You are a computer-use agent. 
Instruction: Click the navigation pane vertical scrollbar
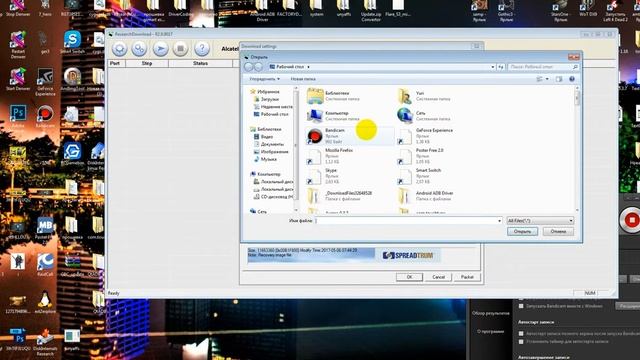296,149
